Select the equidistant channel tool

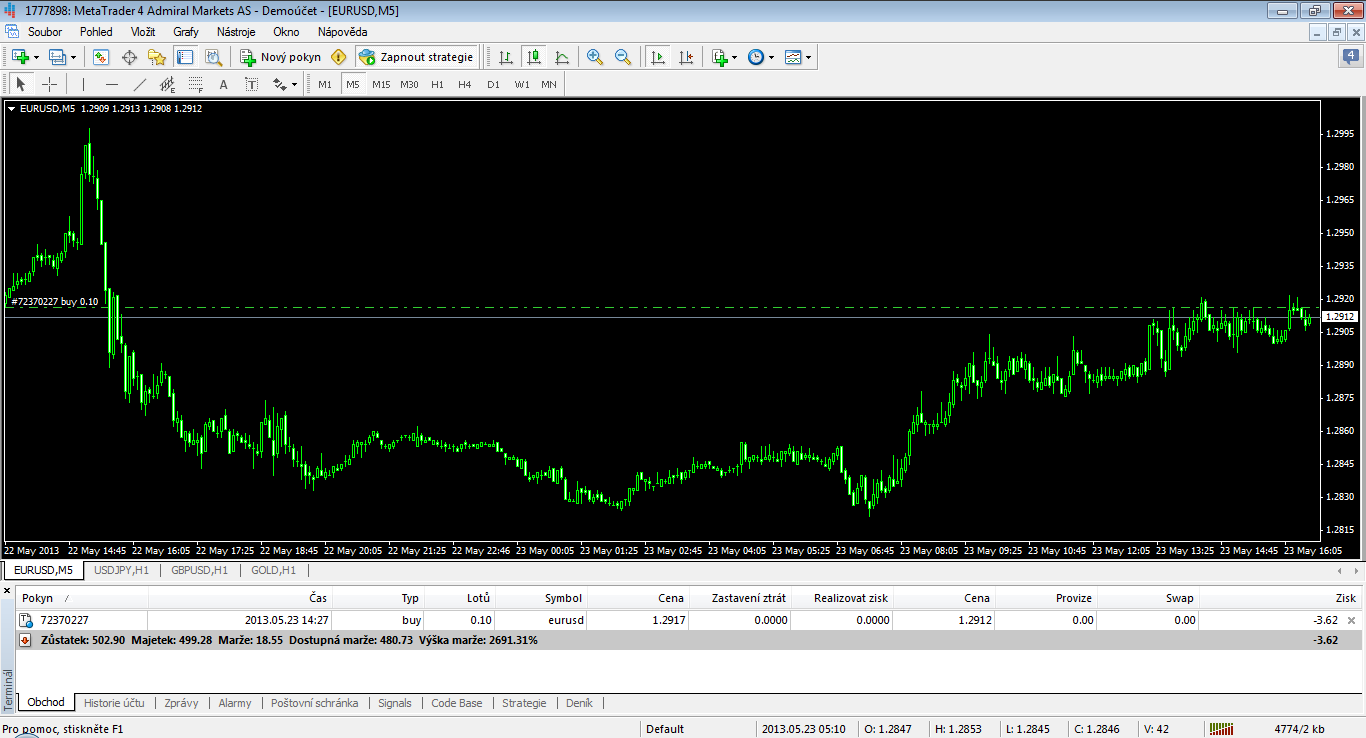168,84
